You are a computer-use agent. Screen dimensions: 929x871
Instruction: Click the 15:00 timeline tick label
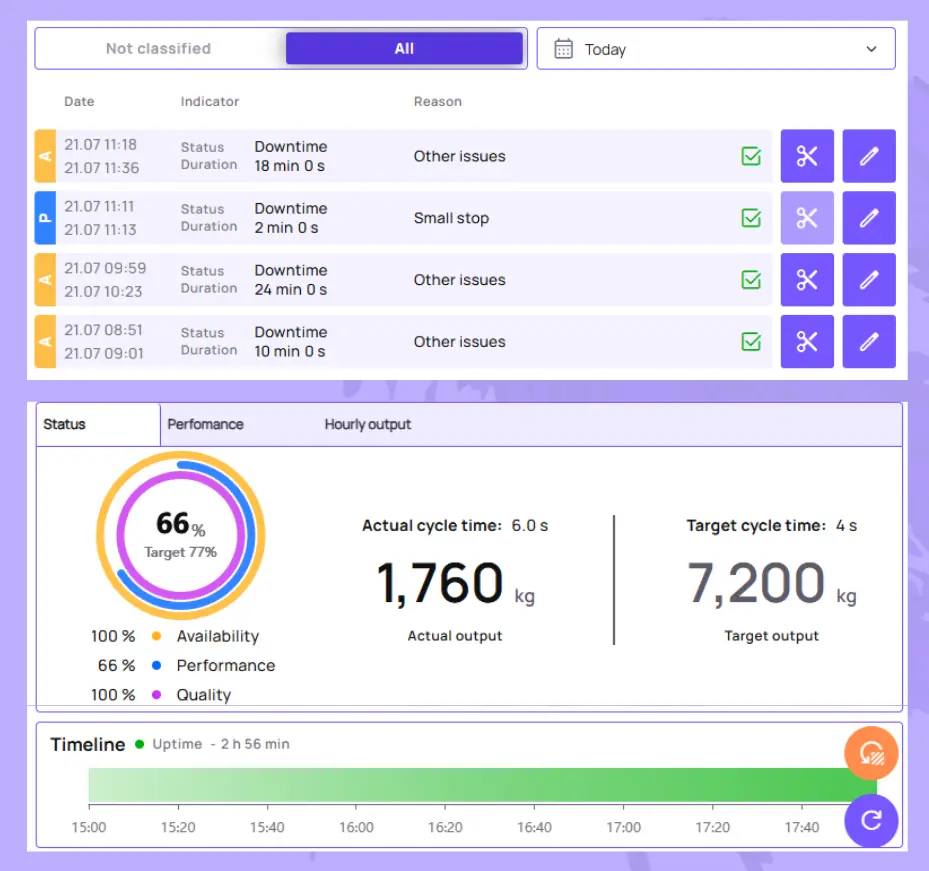click(x=89, y=827)
